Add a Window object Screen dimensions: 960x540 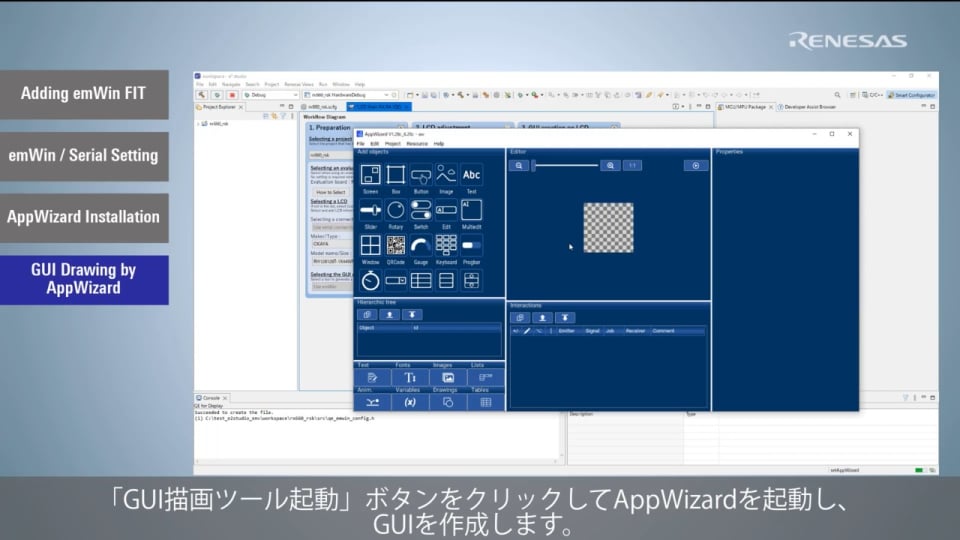tap(371, 245)
